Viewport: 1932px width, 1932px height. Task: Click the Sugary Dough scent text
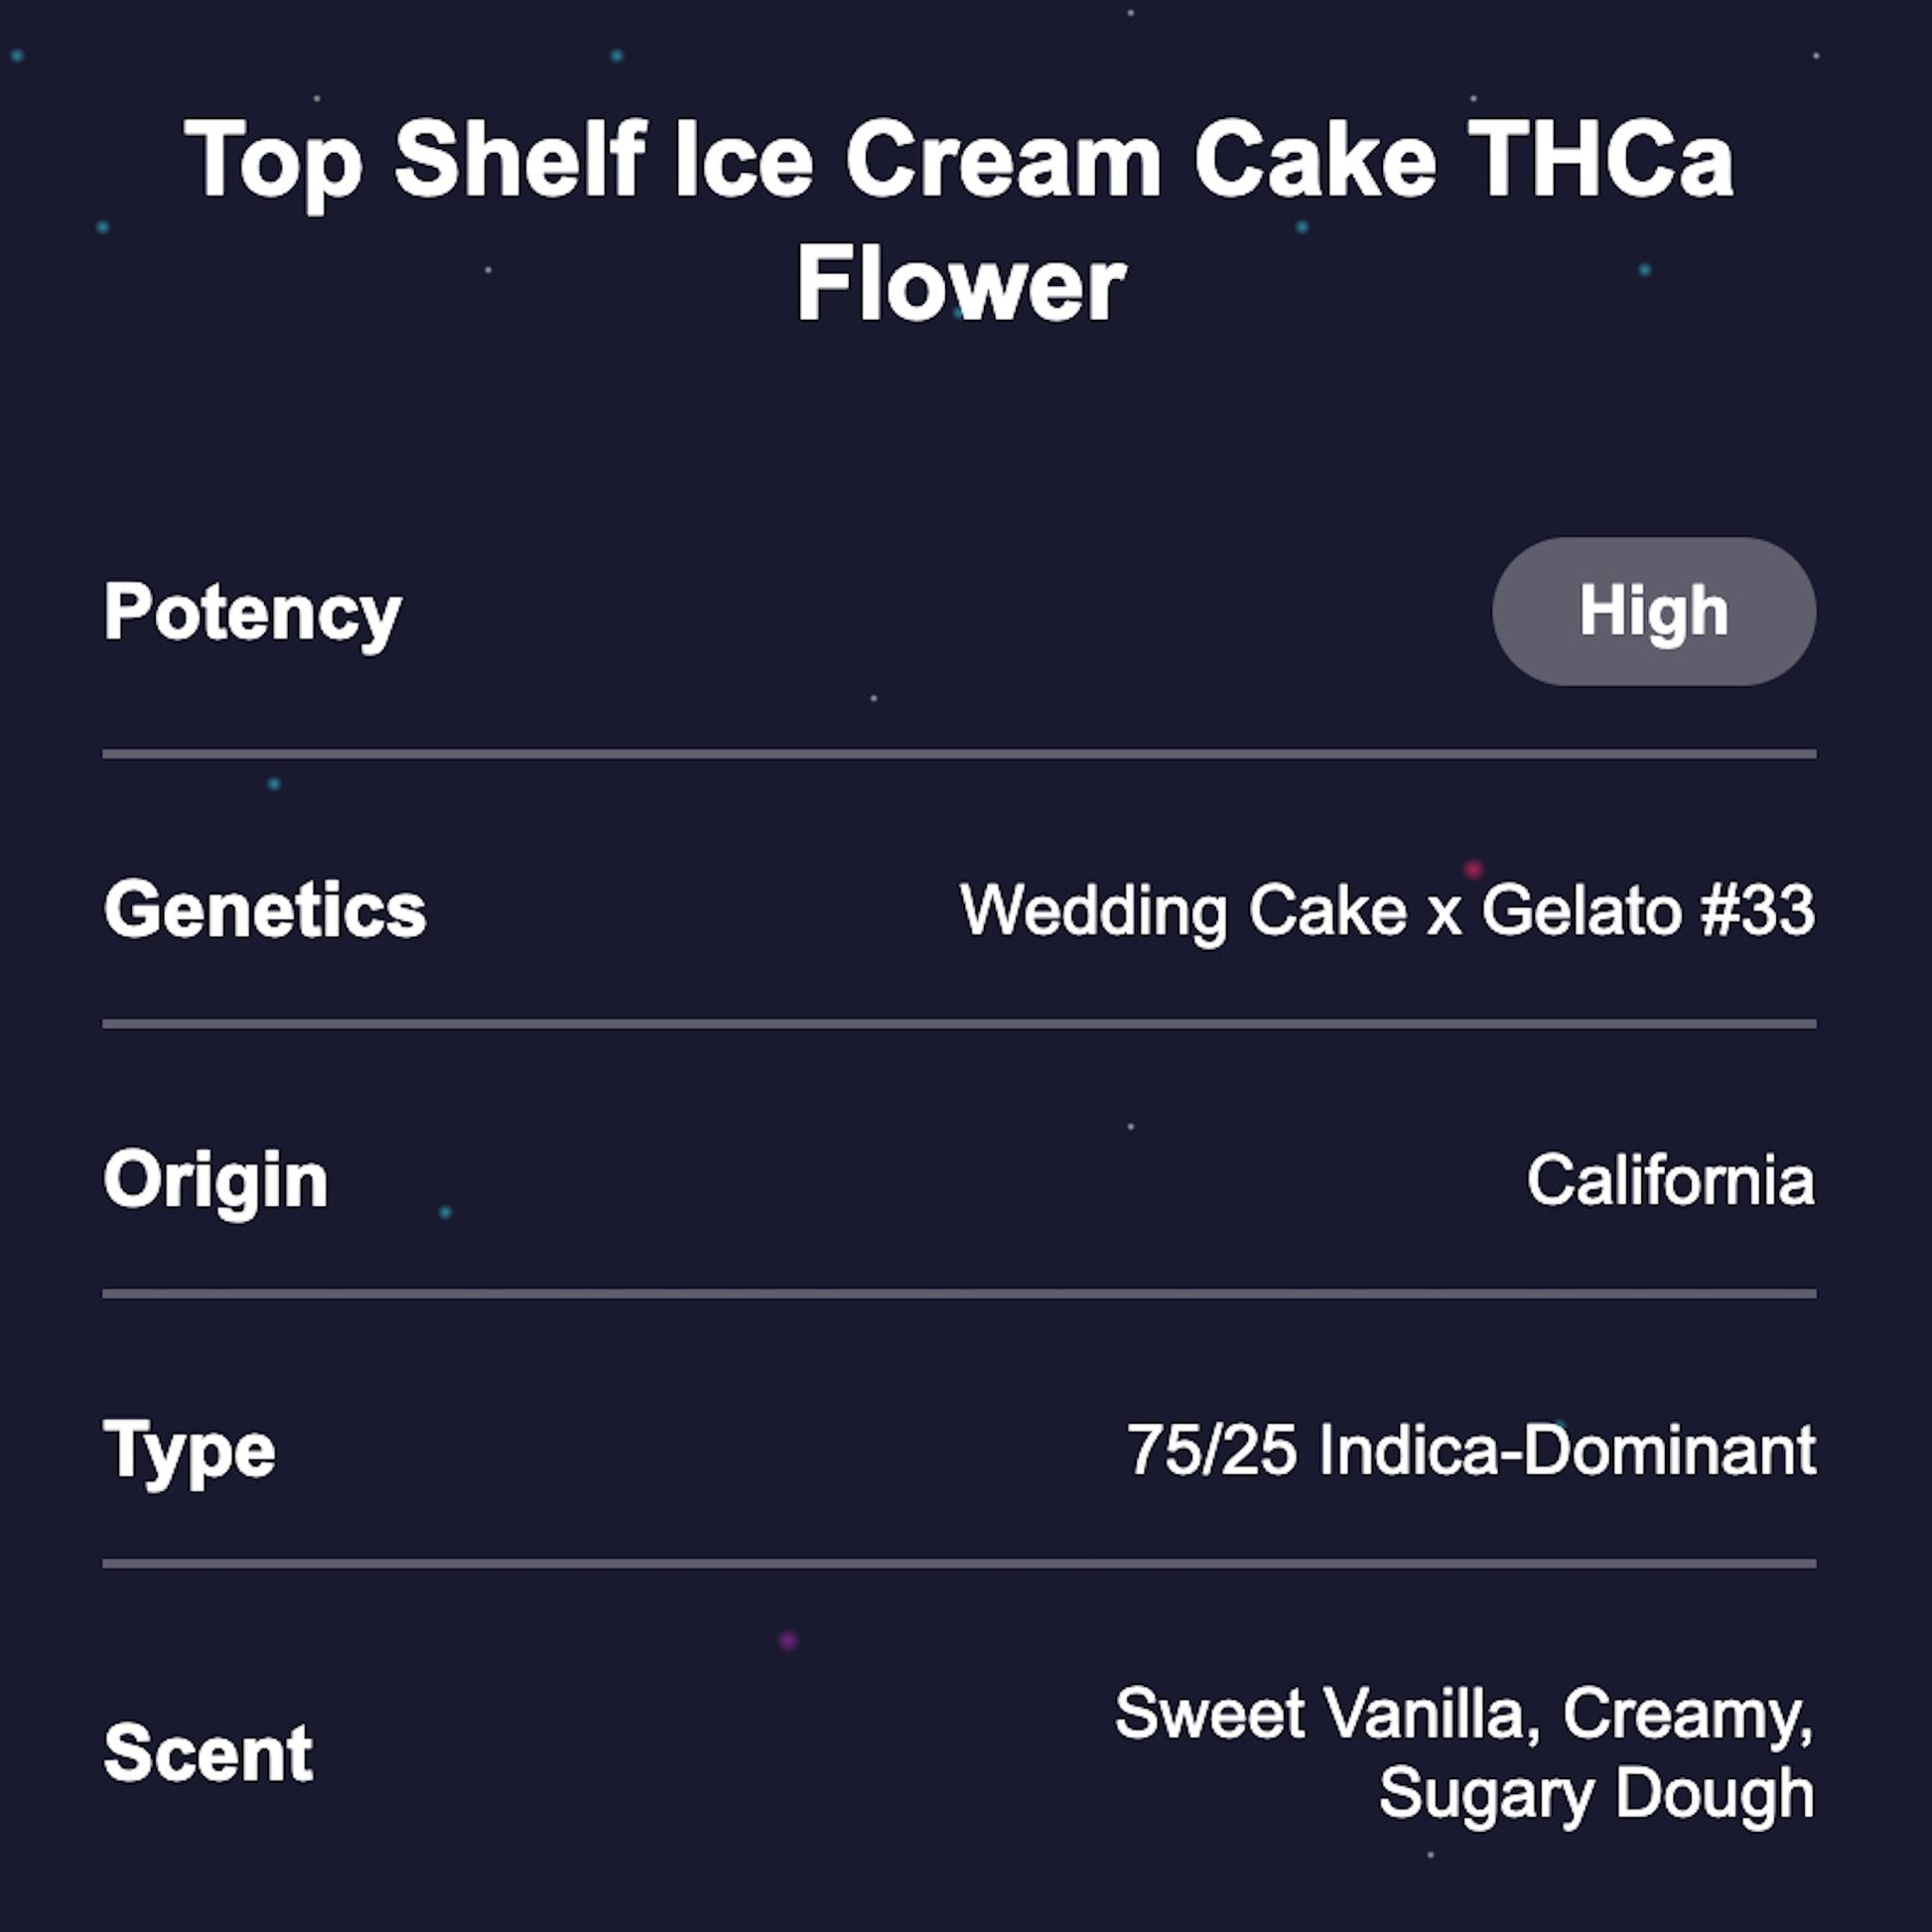click(x=1595, y=1793)
